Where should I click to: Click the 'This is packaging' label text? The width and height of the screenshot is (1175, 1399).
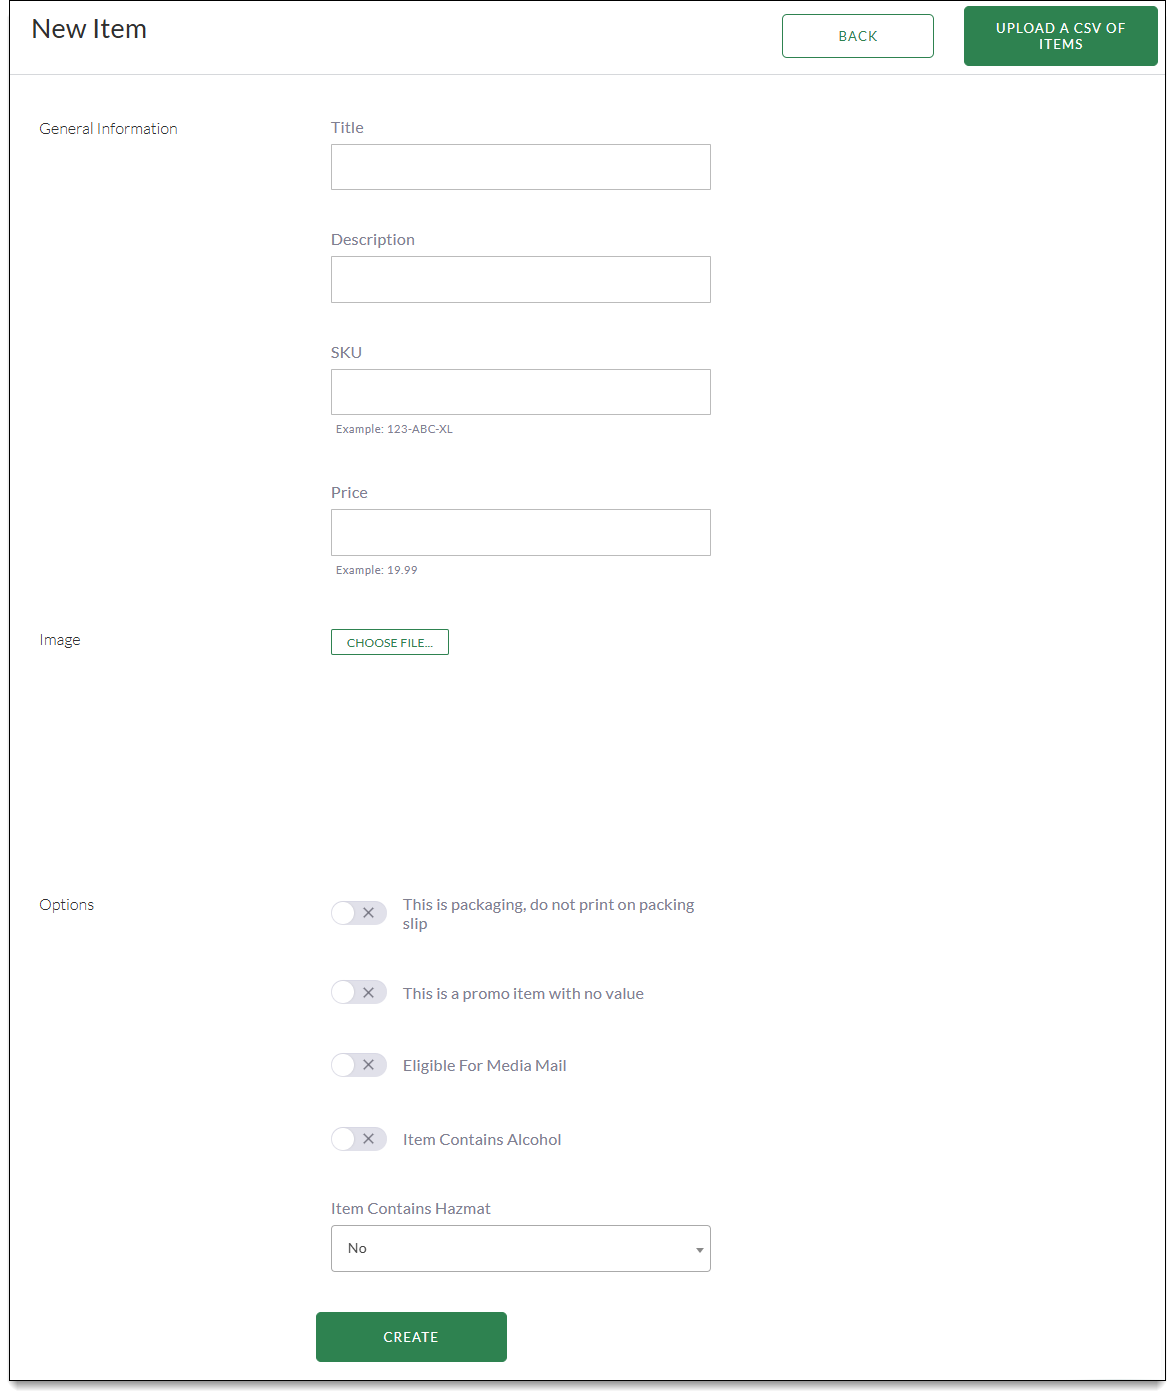pos(547,905)
